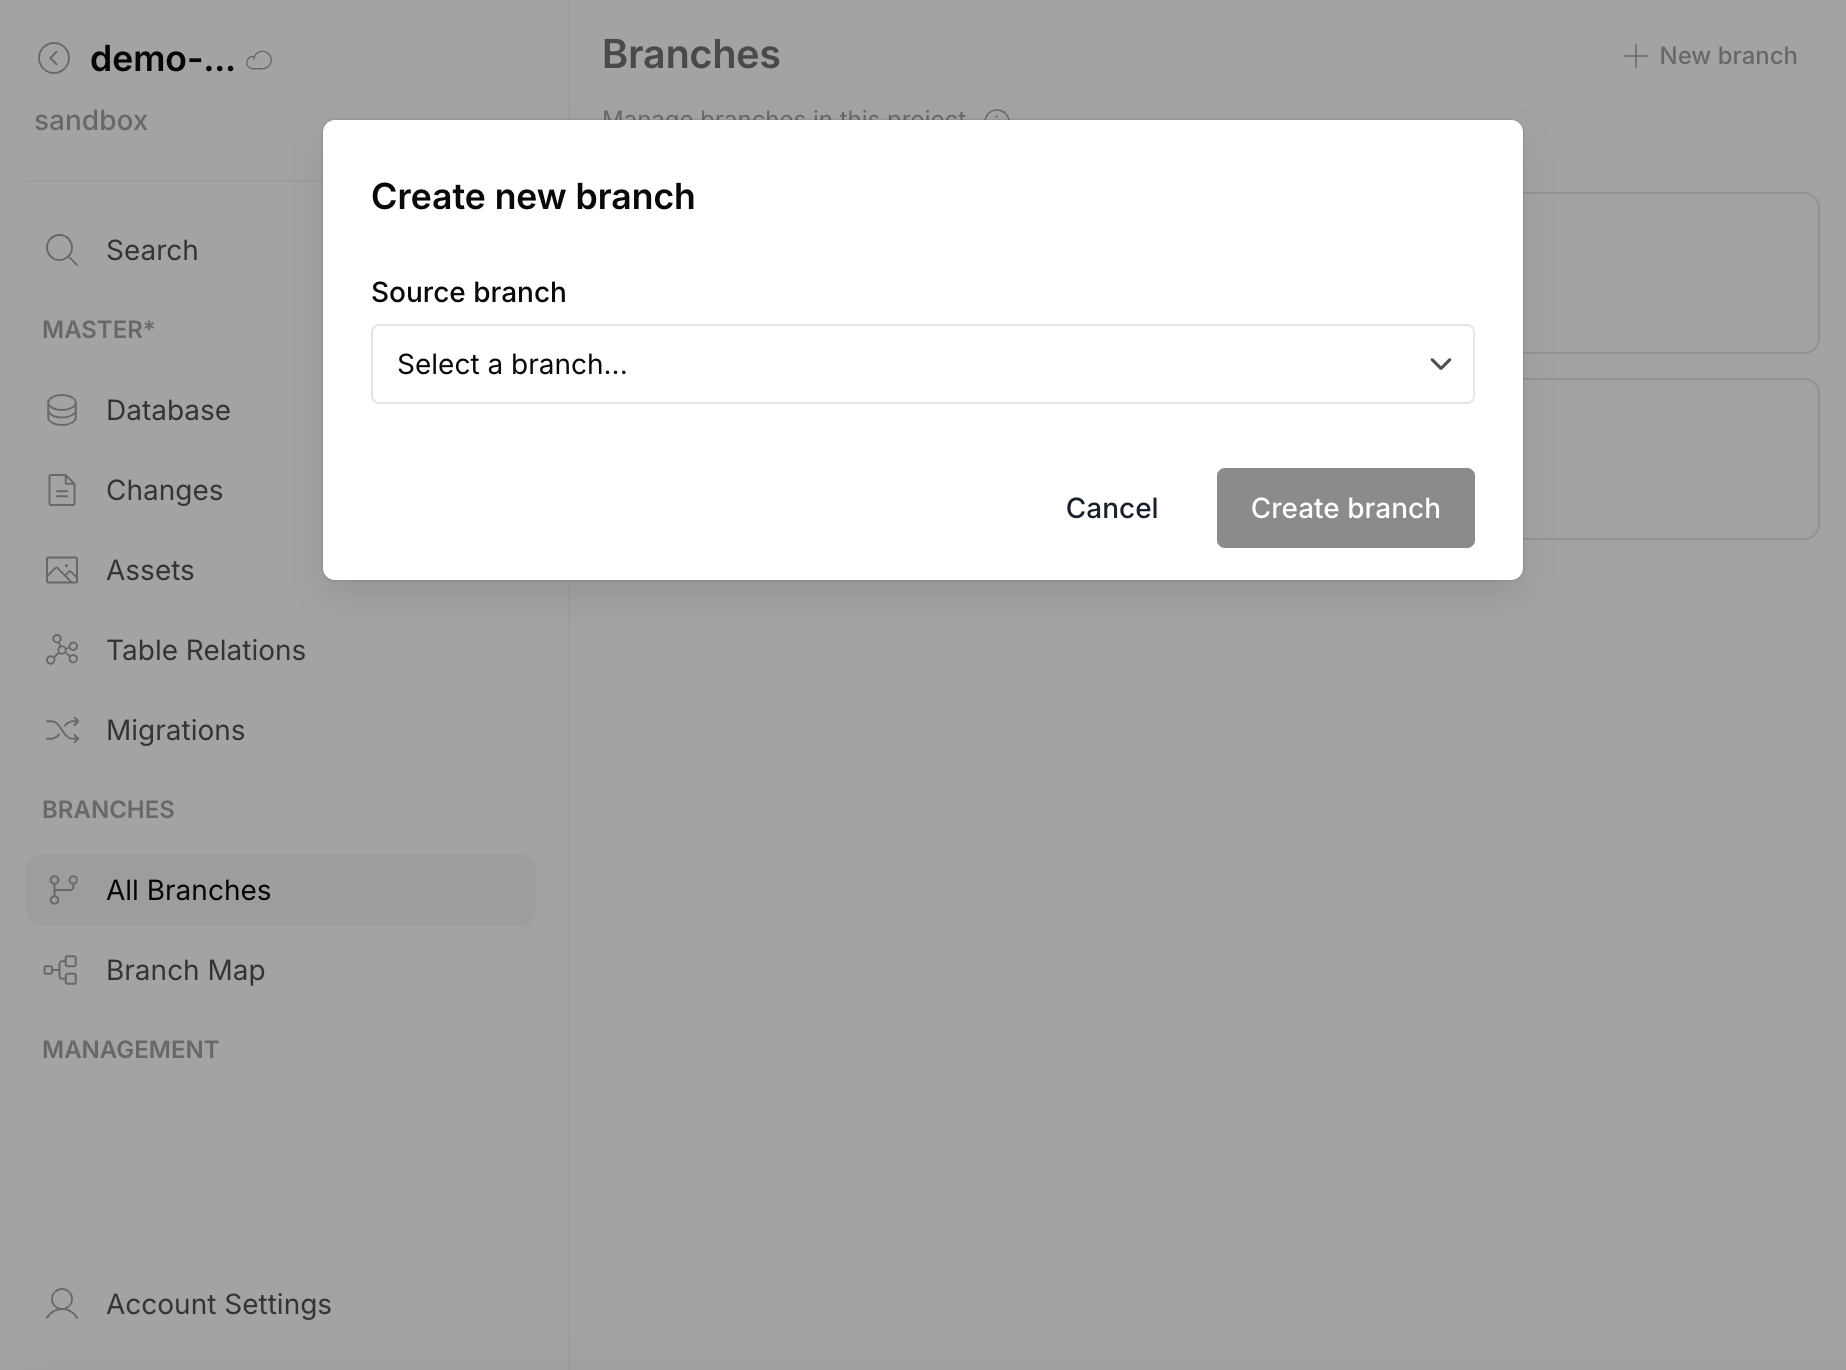The height and width of the screenshot is (1370, 1846).
Task: Click the cloud icon next to project name
Action: (260, 61)
